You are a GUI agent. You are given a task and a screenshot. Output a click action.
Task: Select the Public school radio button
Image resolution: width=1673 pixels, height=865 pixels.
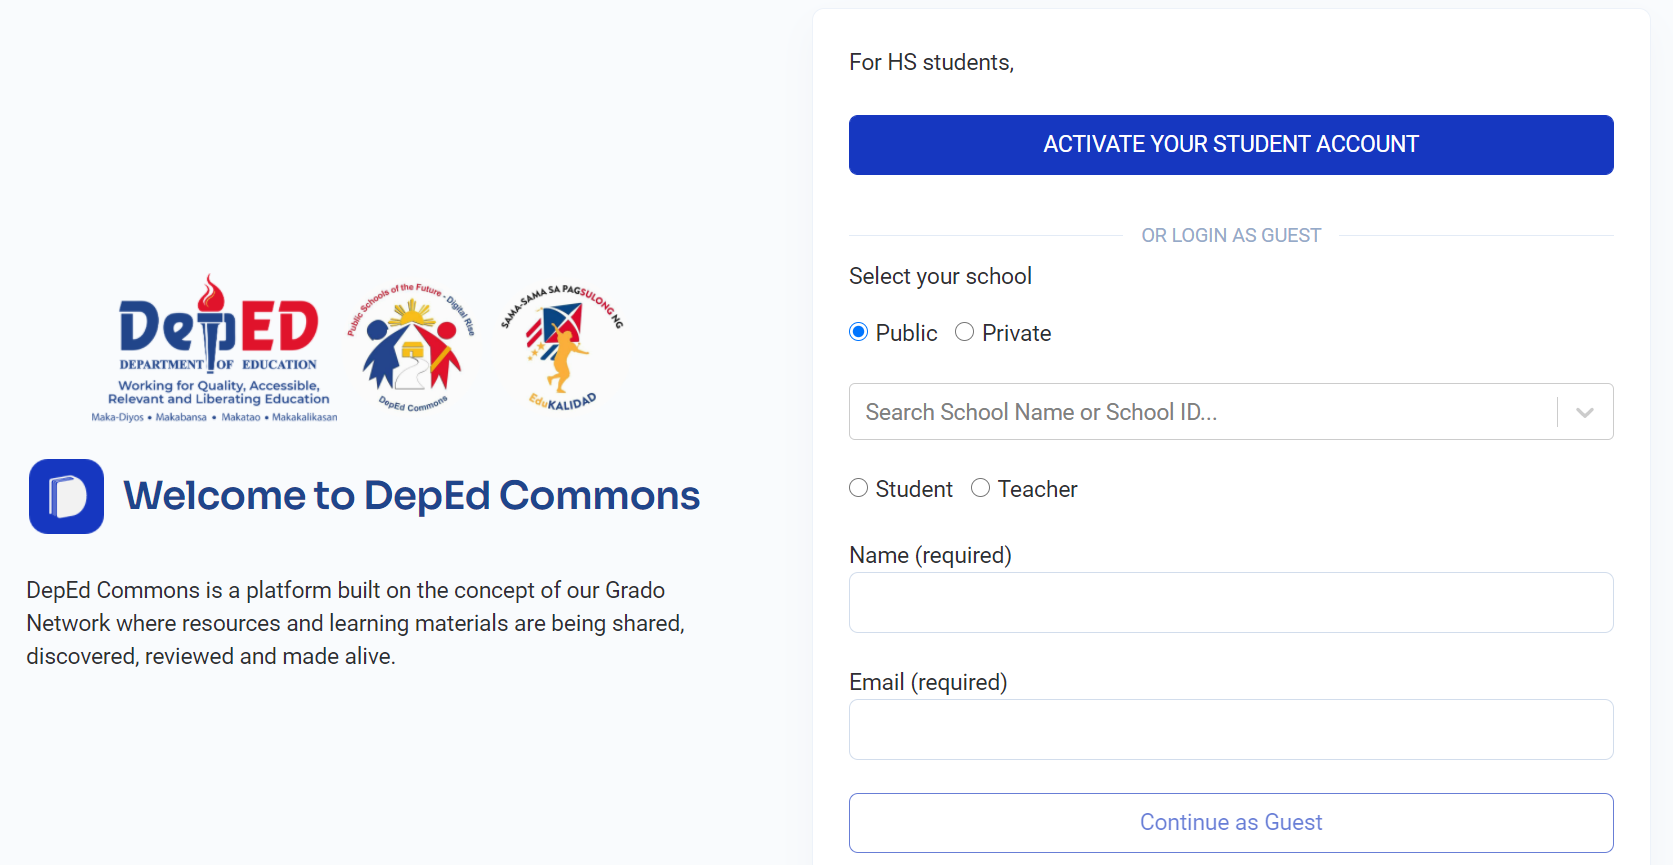click(x=858, y=331)
